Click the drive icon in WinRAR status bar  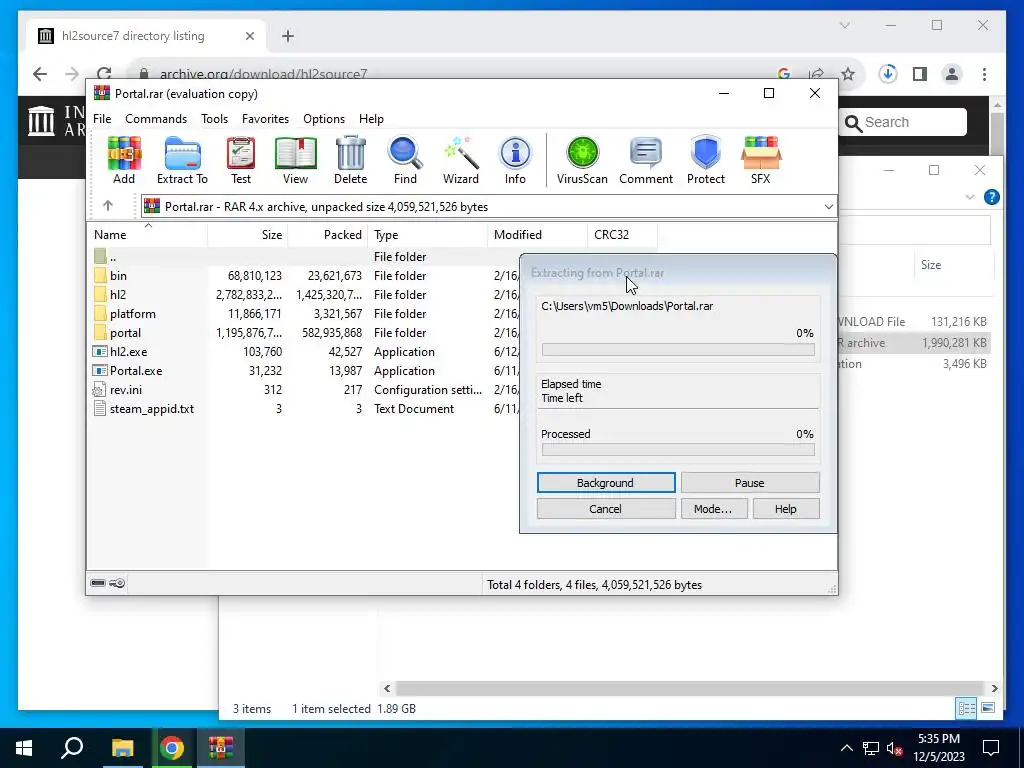click(x=98, y=583)
